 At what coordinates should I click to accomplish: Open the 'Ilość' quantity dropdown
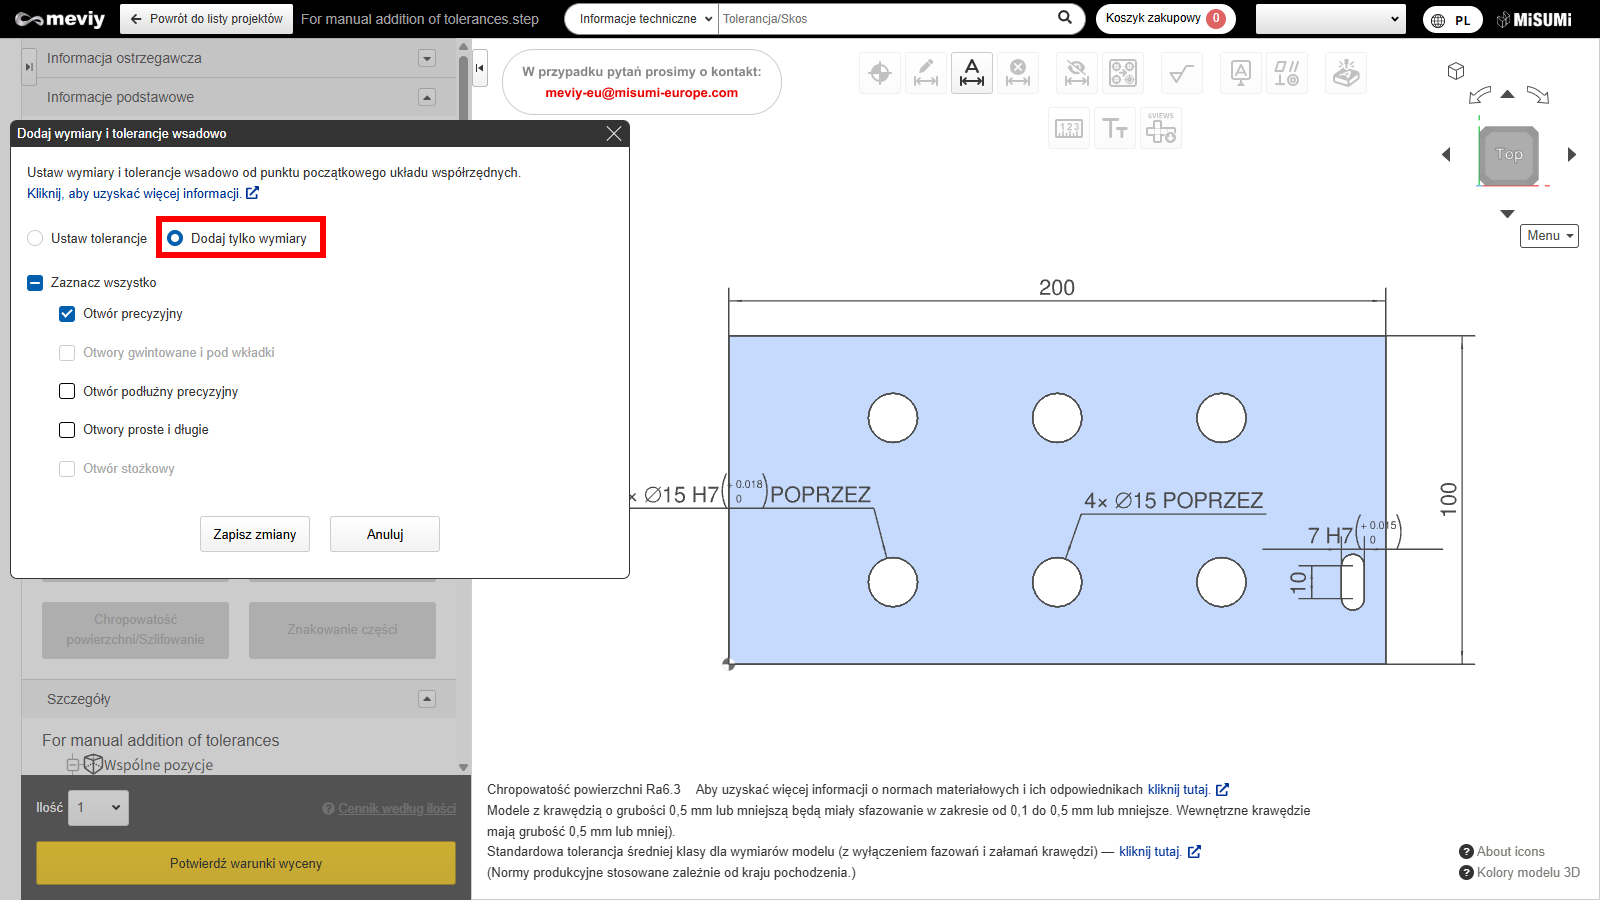pyautogui.click(x=98, y=808)
